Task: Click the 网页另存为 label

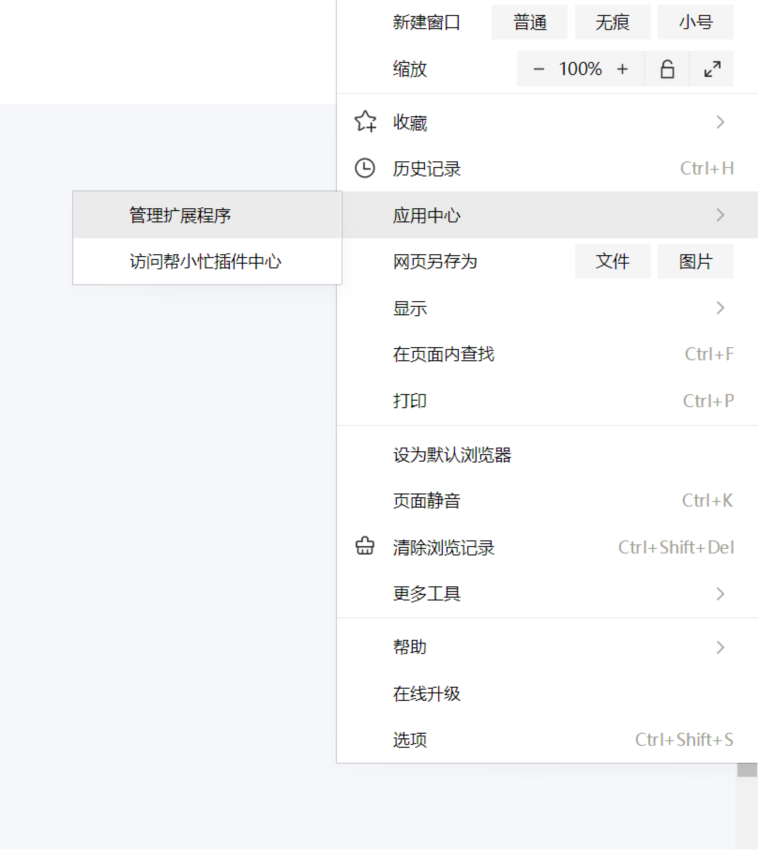Action: tap(435, 261)
